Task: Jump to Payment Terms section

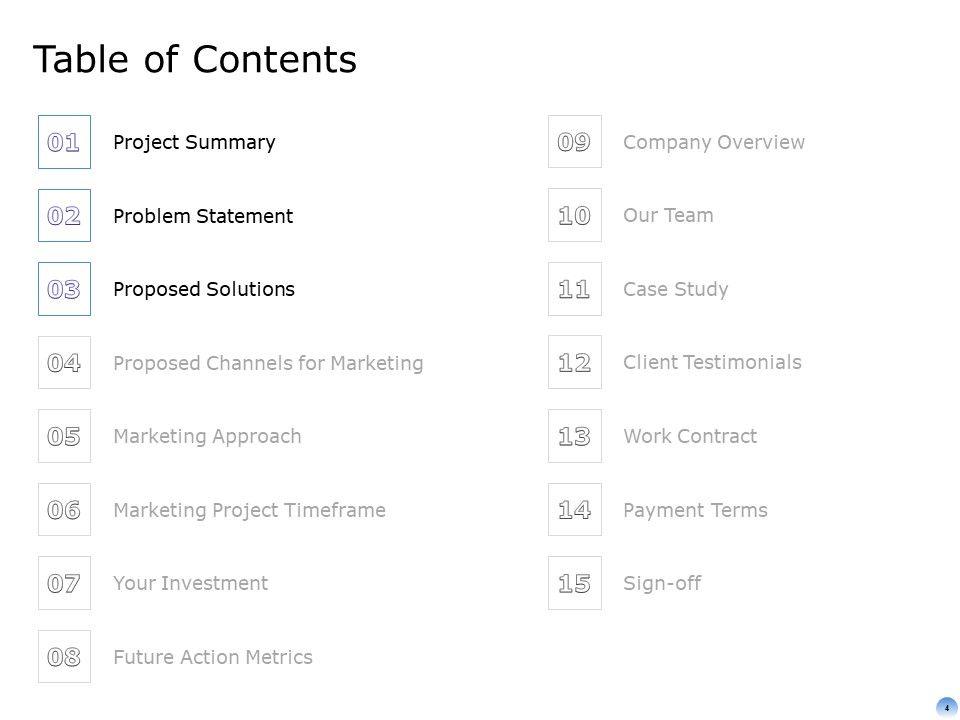Action: point(695,510)
